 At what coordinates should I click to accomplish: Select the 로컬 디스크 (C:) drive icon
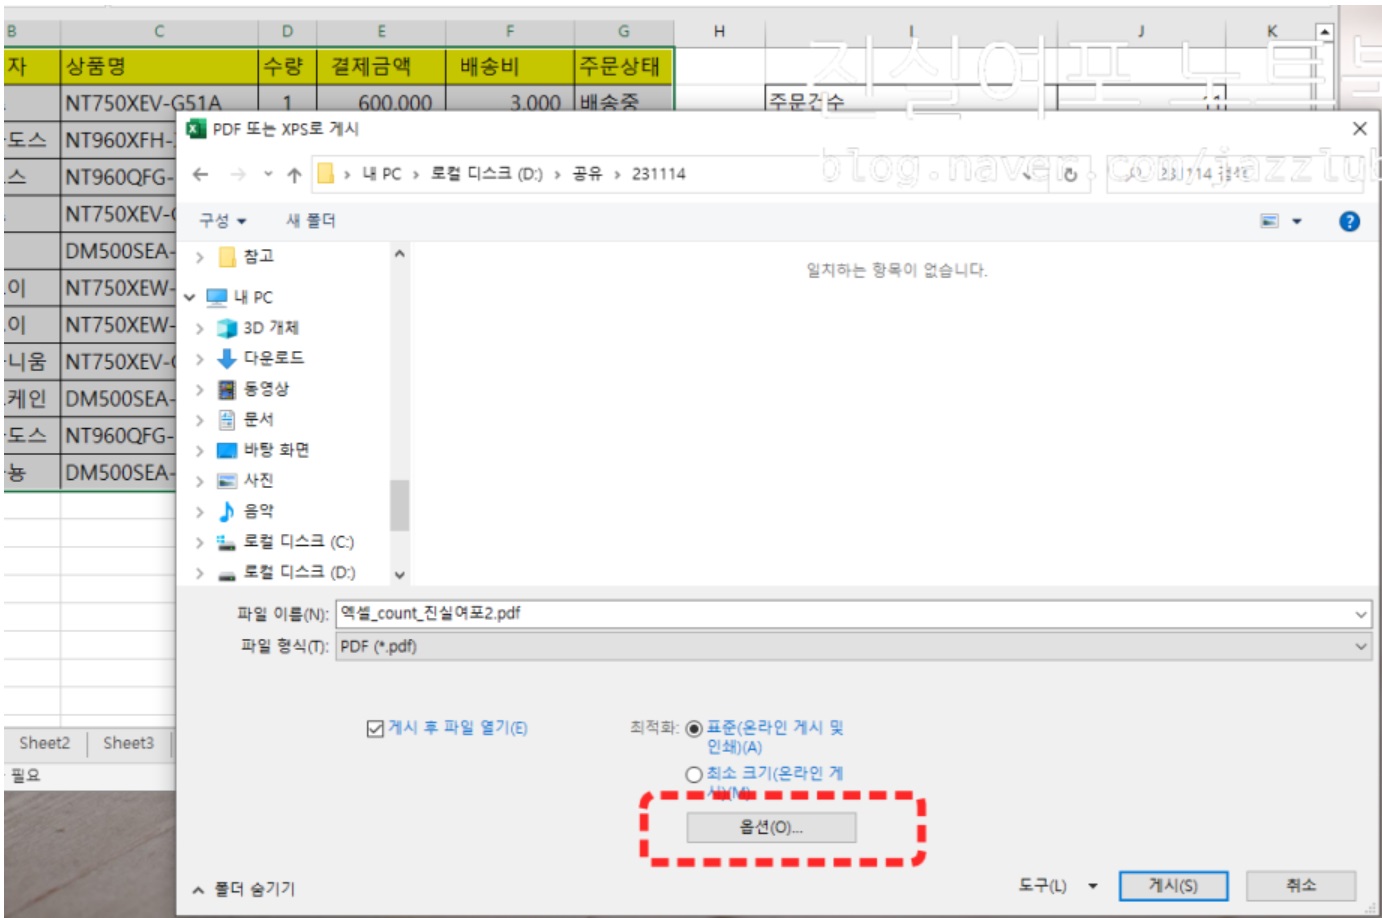point(227,542)
